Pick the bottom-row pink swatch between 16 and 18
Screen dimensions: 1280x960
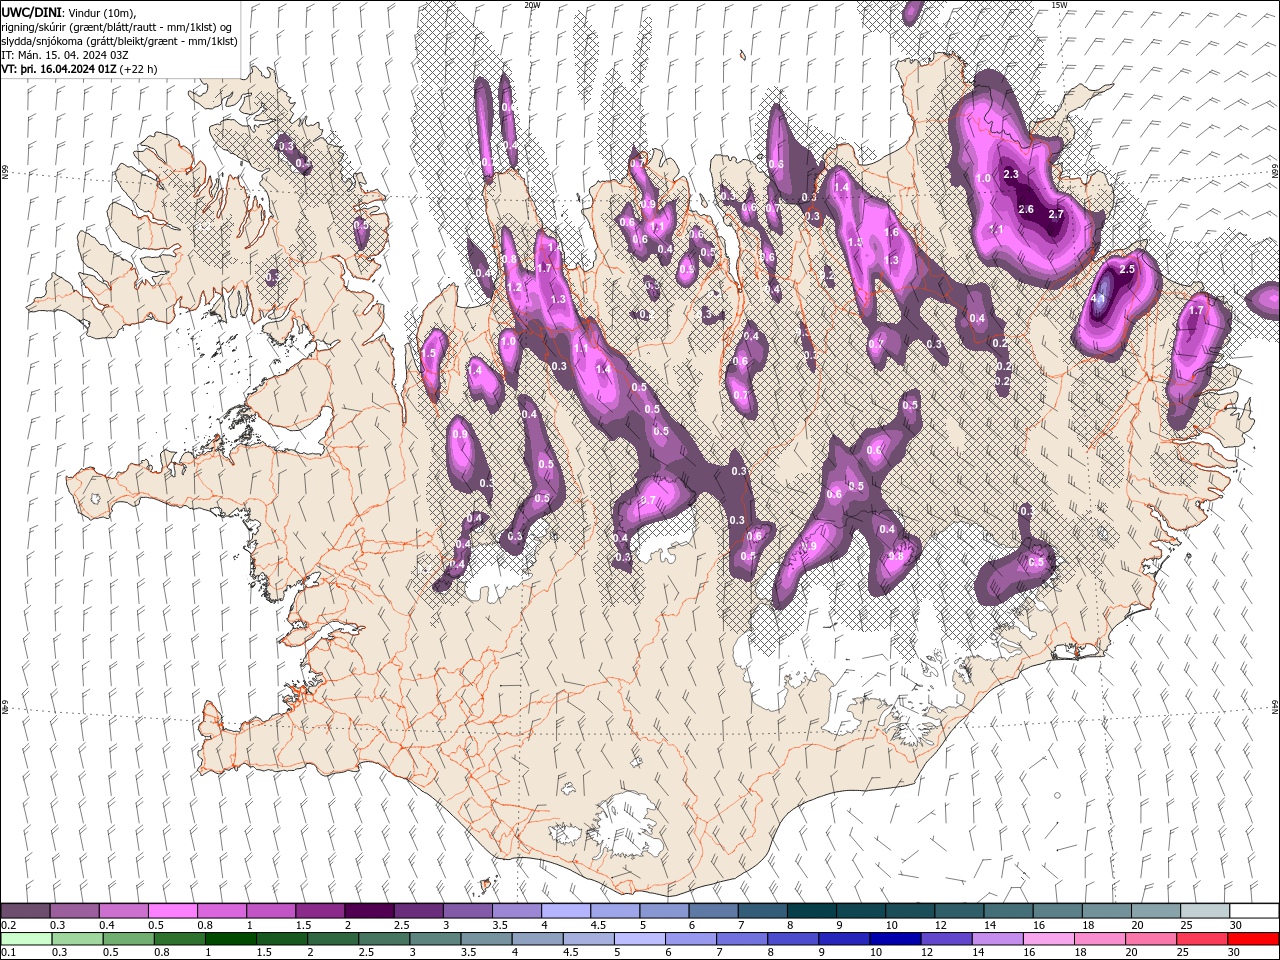click(x=1049, y=939)
